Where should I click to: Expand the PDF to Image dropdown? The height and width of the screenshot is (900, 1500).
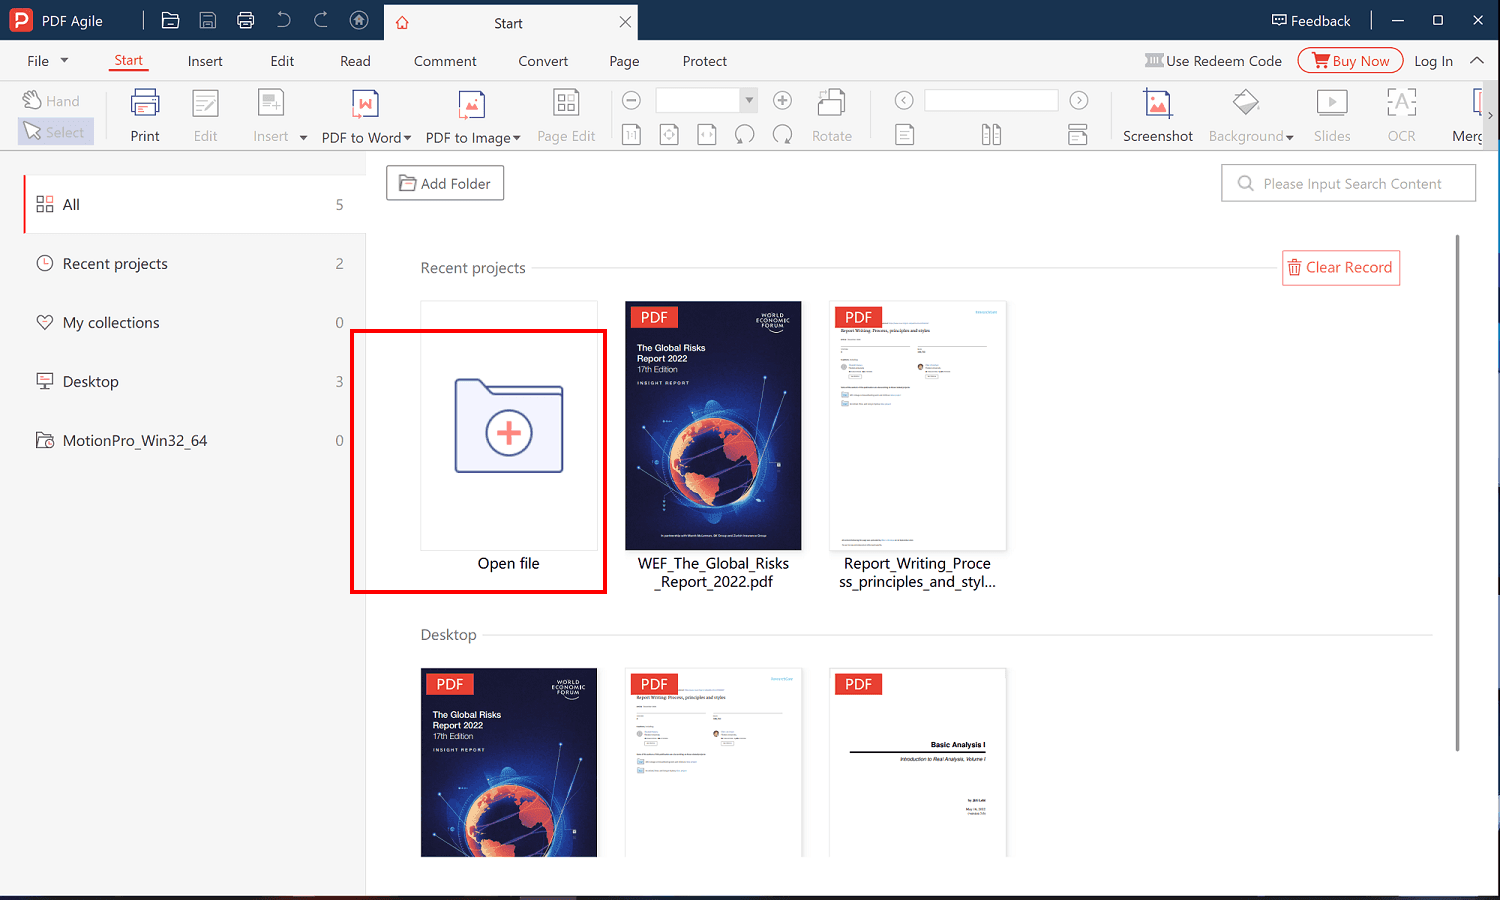coord(517,138)
